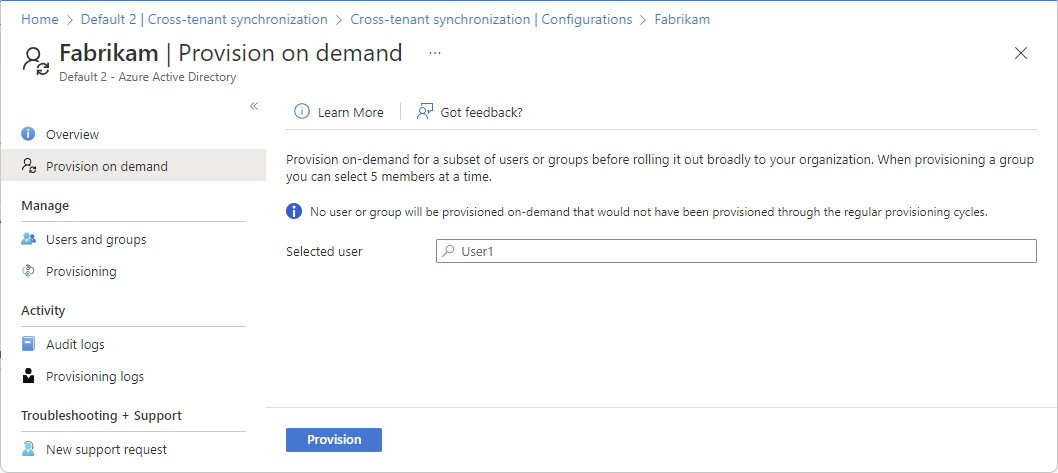
Task: Click the Provisioning sync icon
Action: 28,271
